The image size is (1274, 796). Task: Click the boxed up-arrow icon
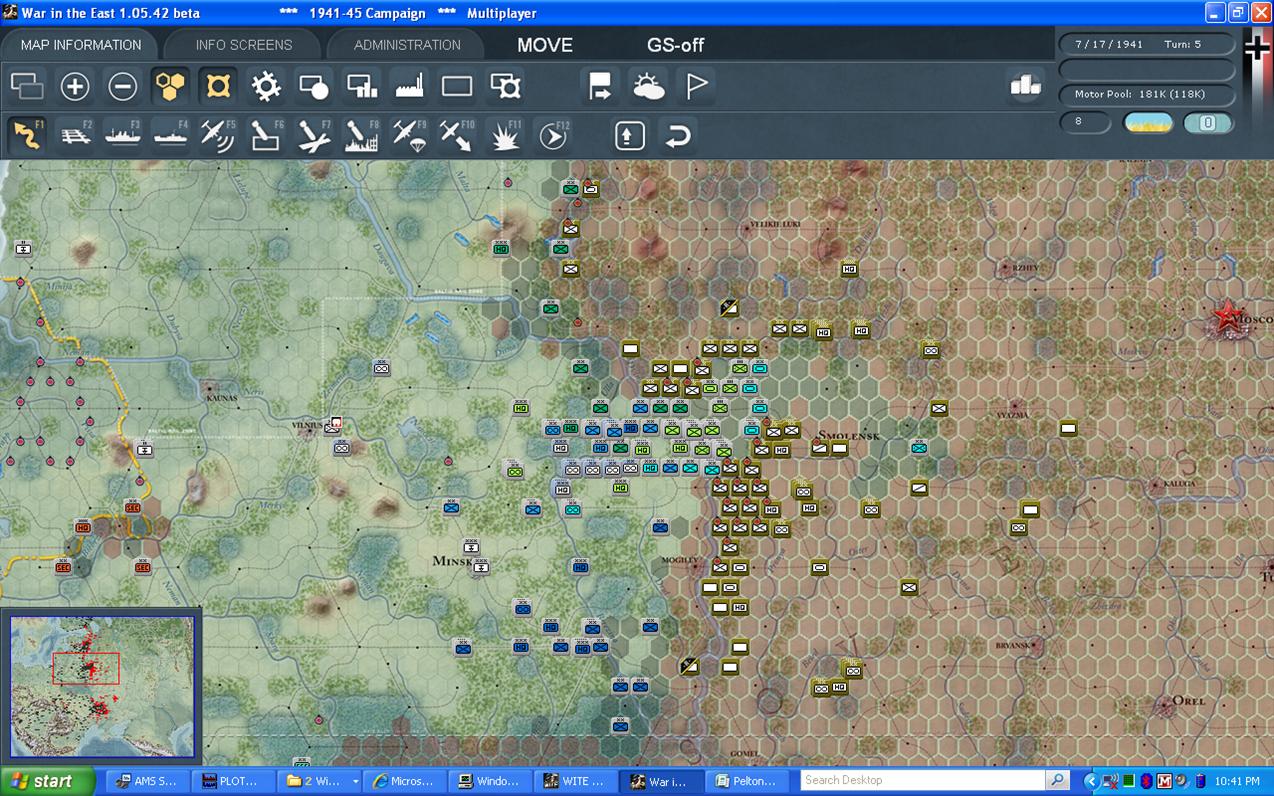click(630, 135)
